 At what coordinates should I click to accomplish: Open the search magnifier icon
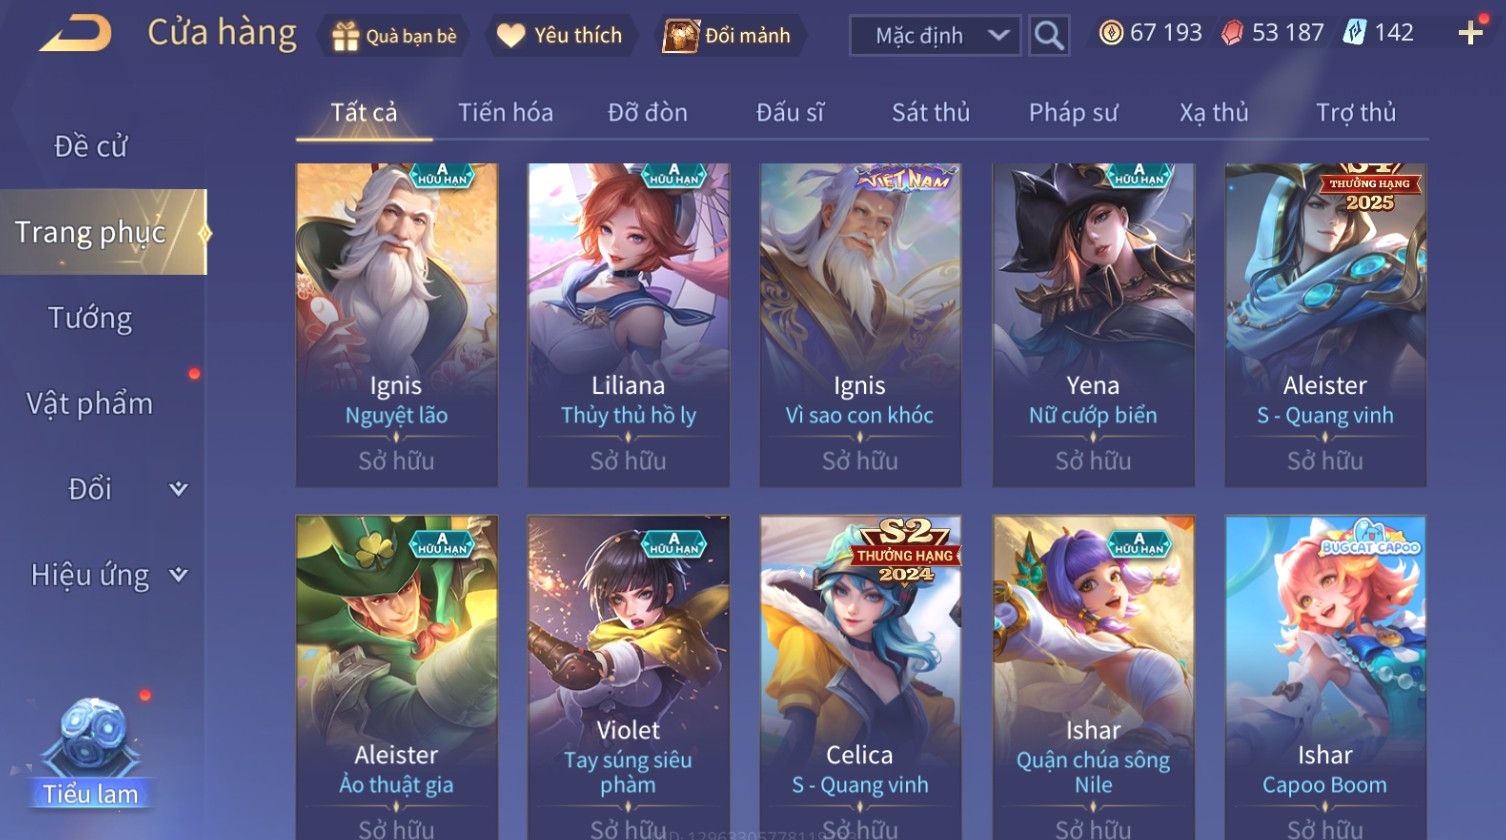click(x=1049, y=35)
